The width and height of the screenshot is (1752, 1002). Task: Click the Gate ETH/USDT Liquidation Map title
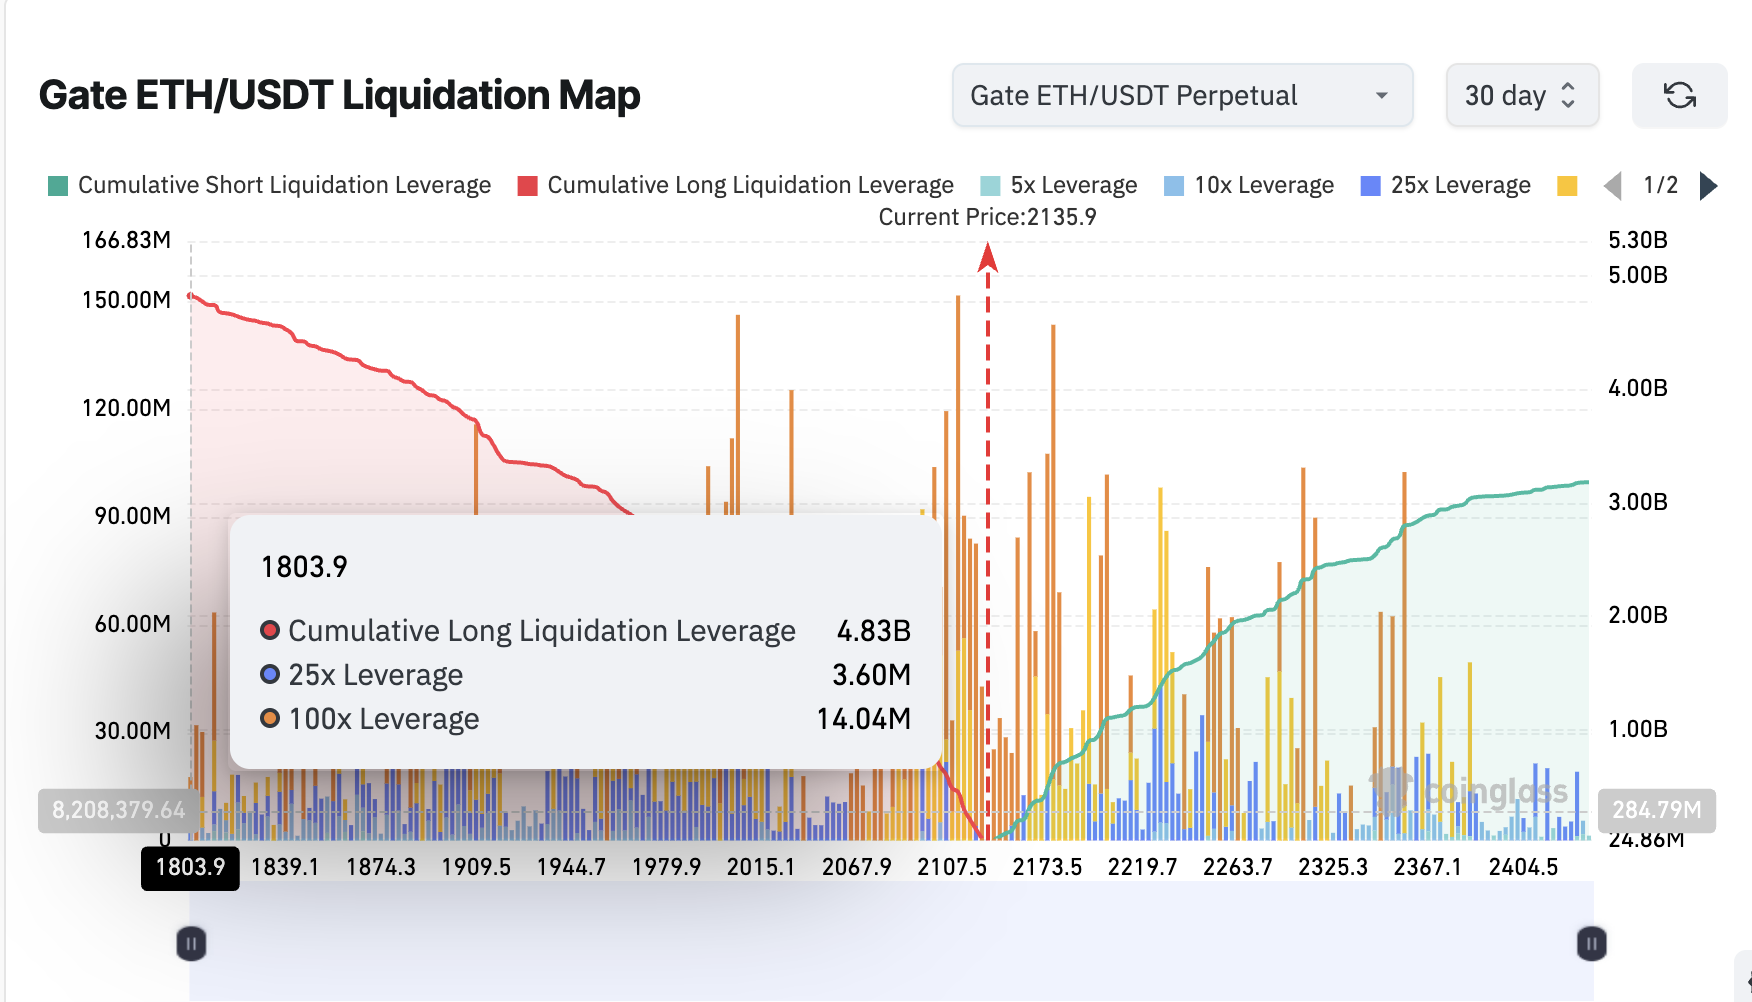coord(340,96)
